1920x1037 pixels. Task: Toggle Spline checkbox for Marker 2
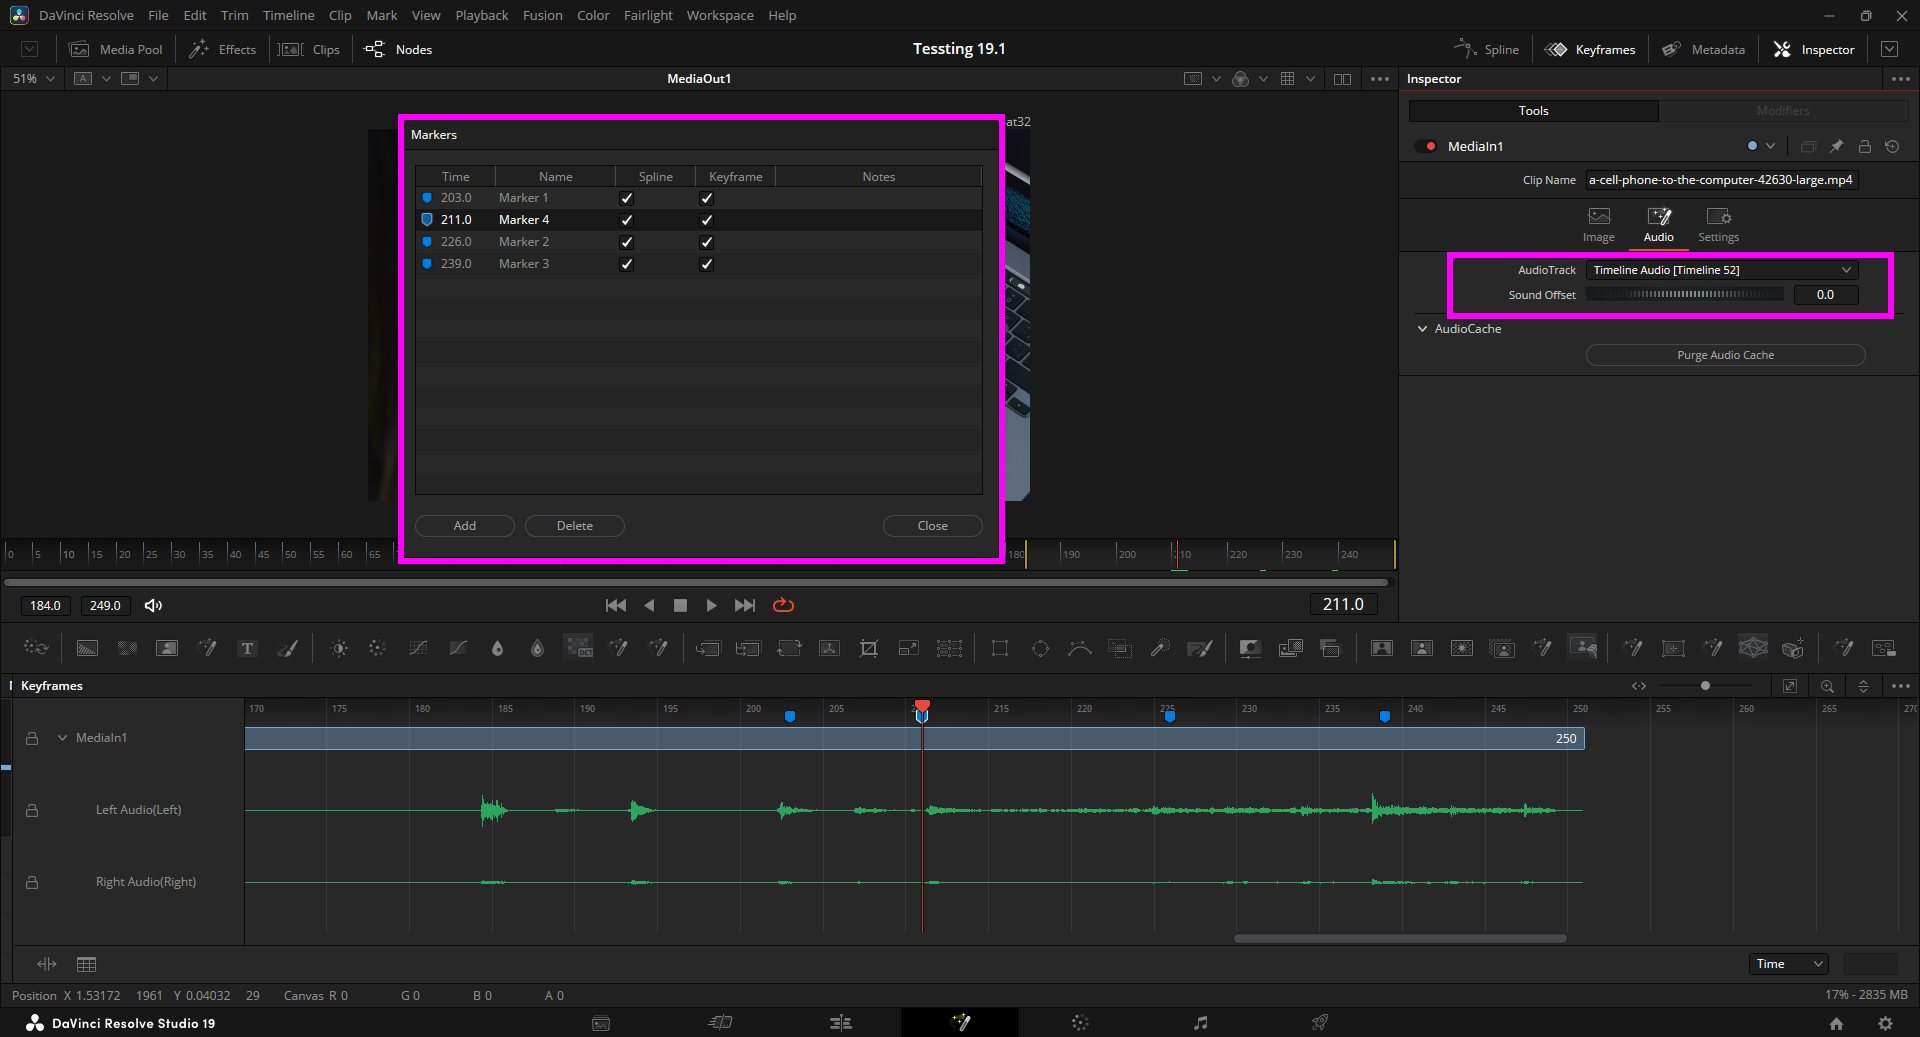[x=627, y=242]
